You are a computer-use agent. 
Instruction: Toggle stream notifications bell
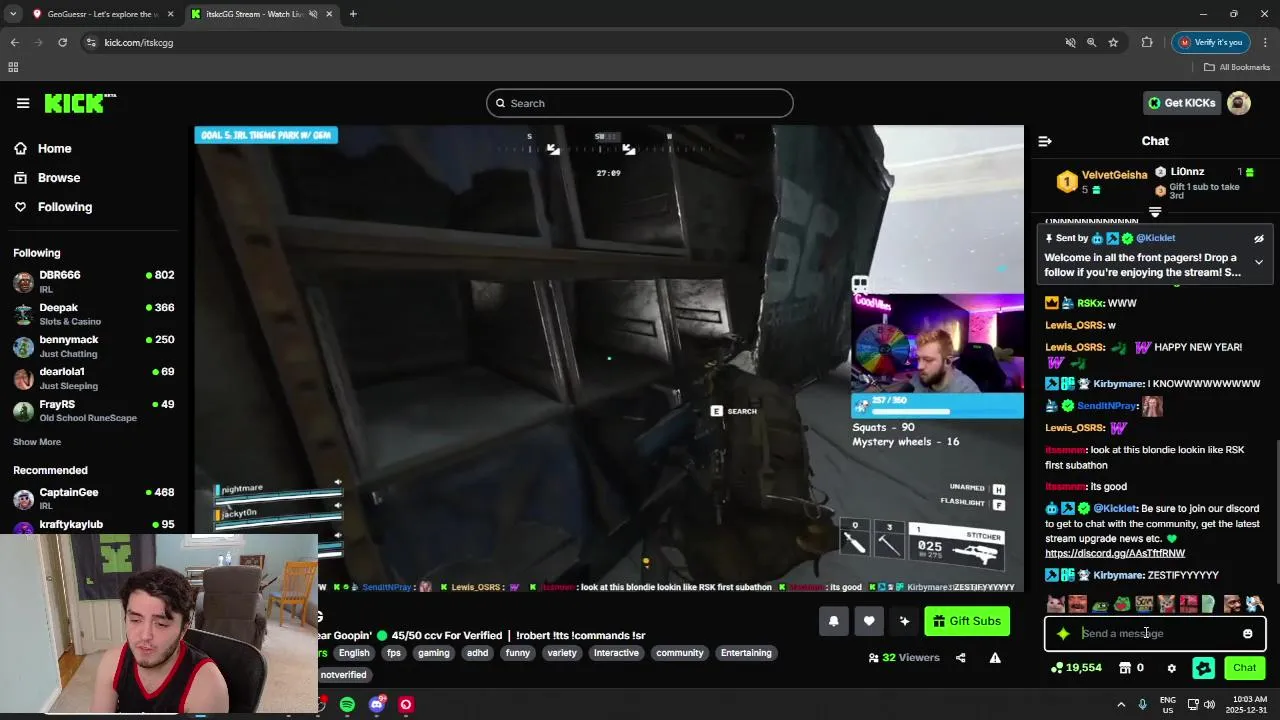tap(834, 621)
